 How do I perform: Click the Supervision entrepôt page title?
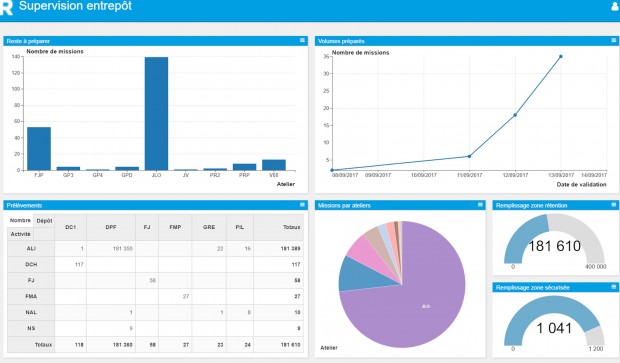(x=75, y=6)
